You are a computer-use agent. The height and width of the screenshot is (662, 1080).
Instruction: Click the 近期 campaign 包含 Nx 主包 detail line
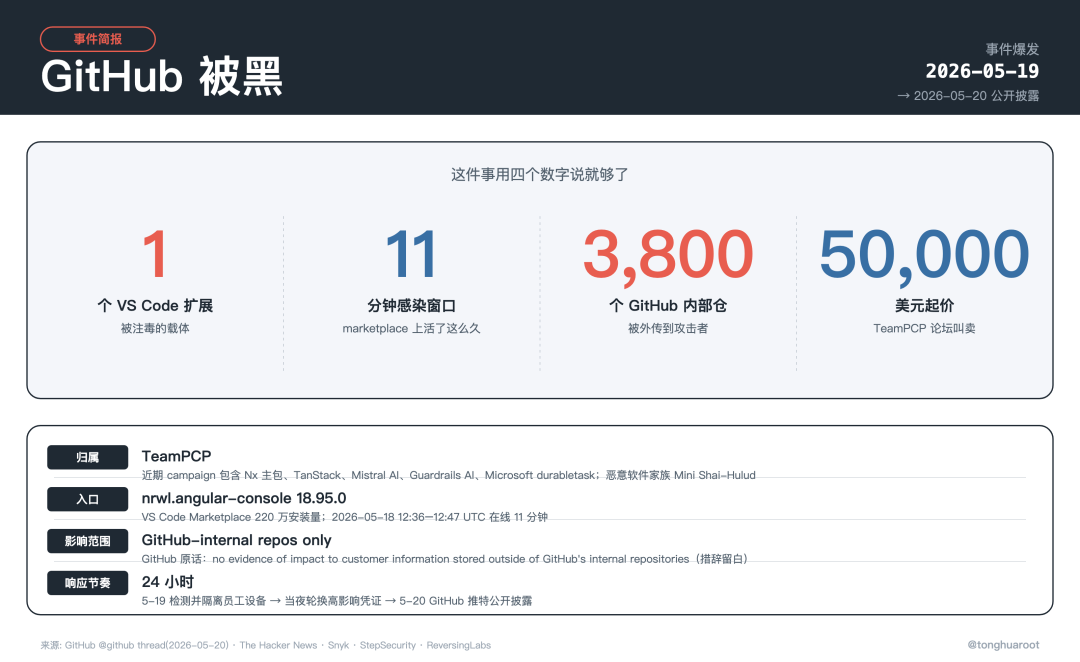(448, 475)
